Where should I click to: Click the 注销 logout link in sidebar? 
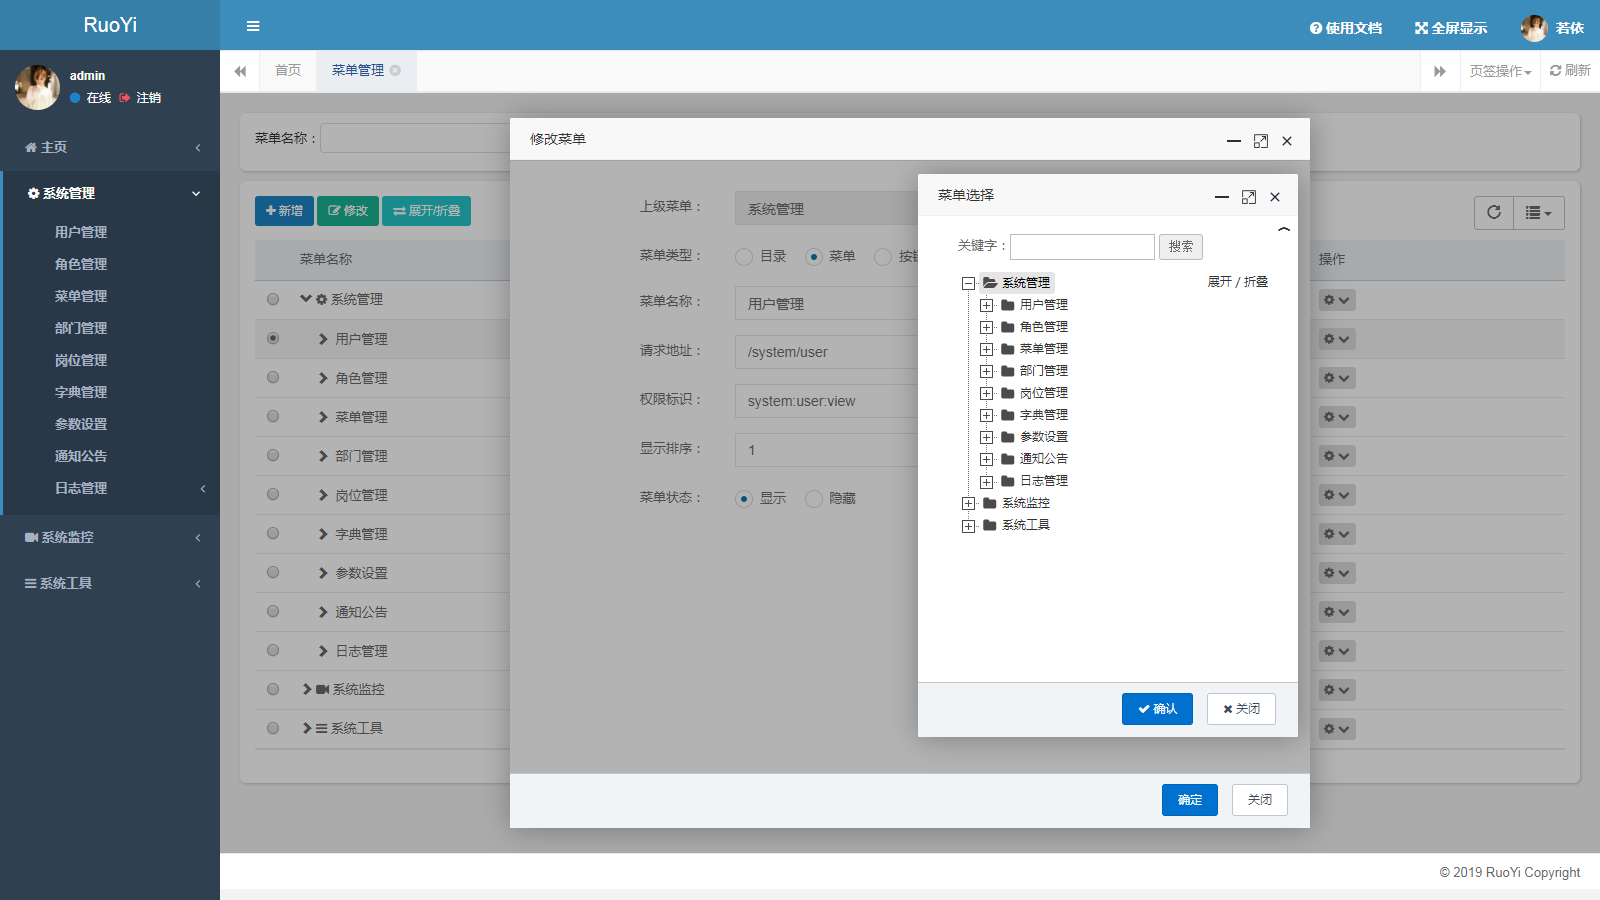(141, 98)
